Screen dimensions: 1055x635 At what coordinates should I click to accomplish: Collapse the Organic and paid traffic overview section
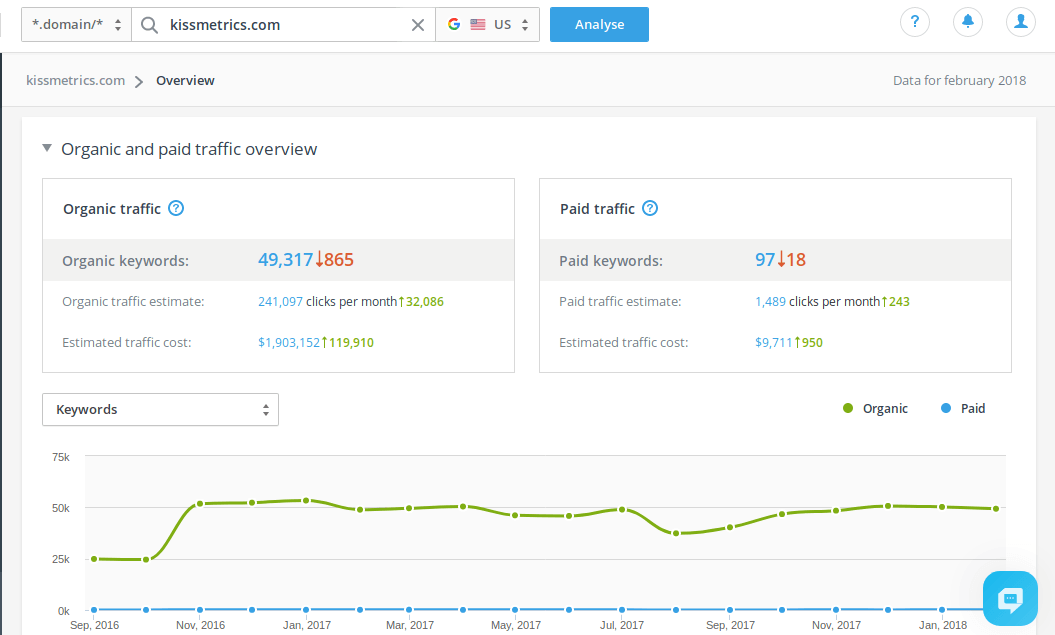tap(47, 149)
